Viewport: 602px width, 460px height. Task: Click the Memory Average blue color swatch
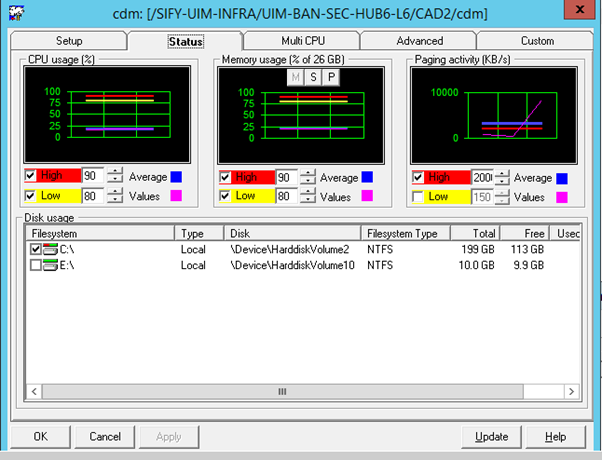(x=367, y=177)
